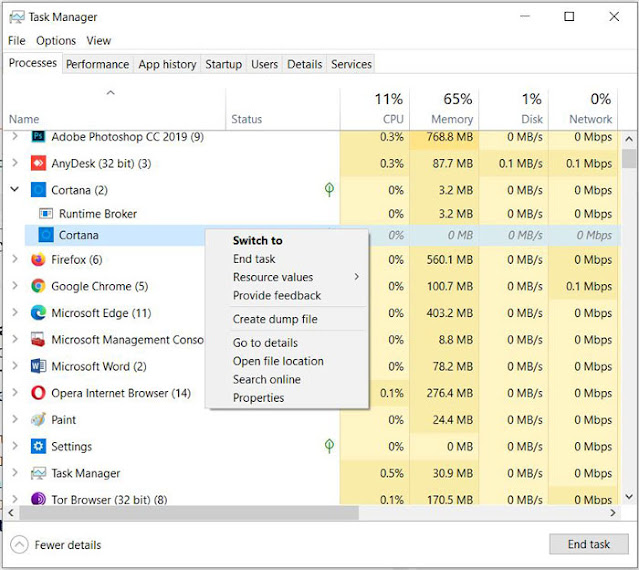Open the Resource values submenu arrow
Viewport: 639px width, 570px height.
click(357, 277)
